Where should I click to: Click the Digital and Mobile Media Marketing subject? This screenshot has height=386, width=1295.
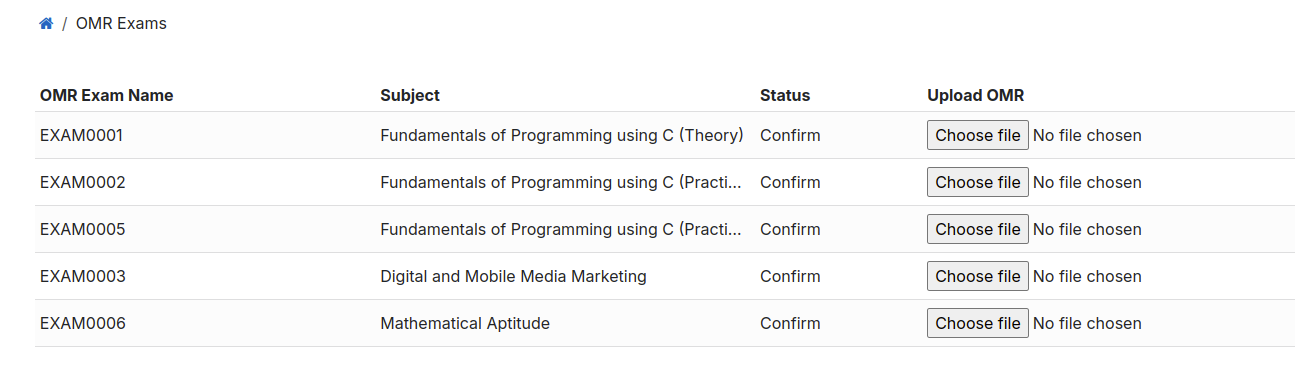[513, 276]
